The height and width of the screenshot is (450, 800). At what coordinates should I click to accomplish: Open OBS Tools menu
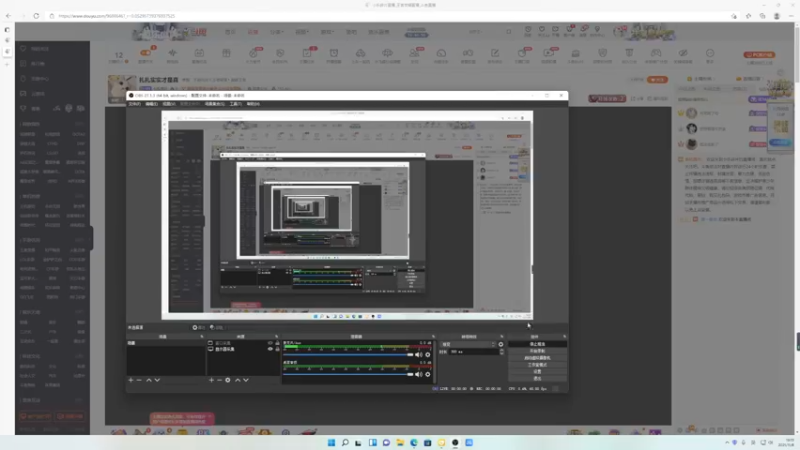coord(235,104)
